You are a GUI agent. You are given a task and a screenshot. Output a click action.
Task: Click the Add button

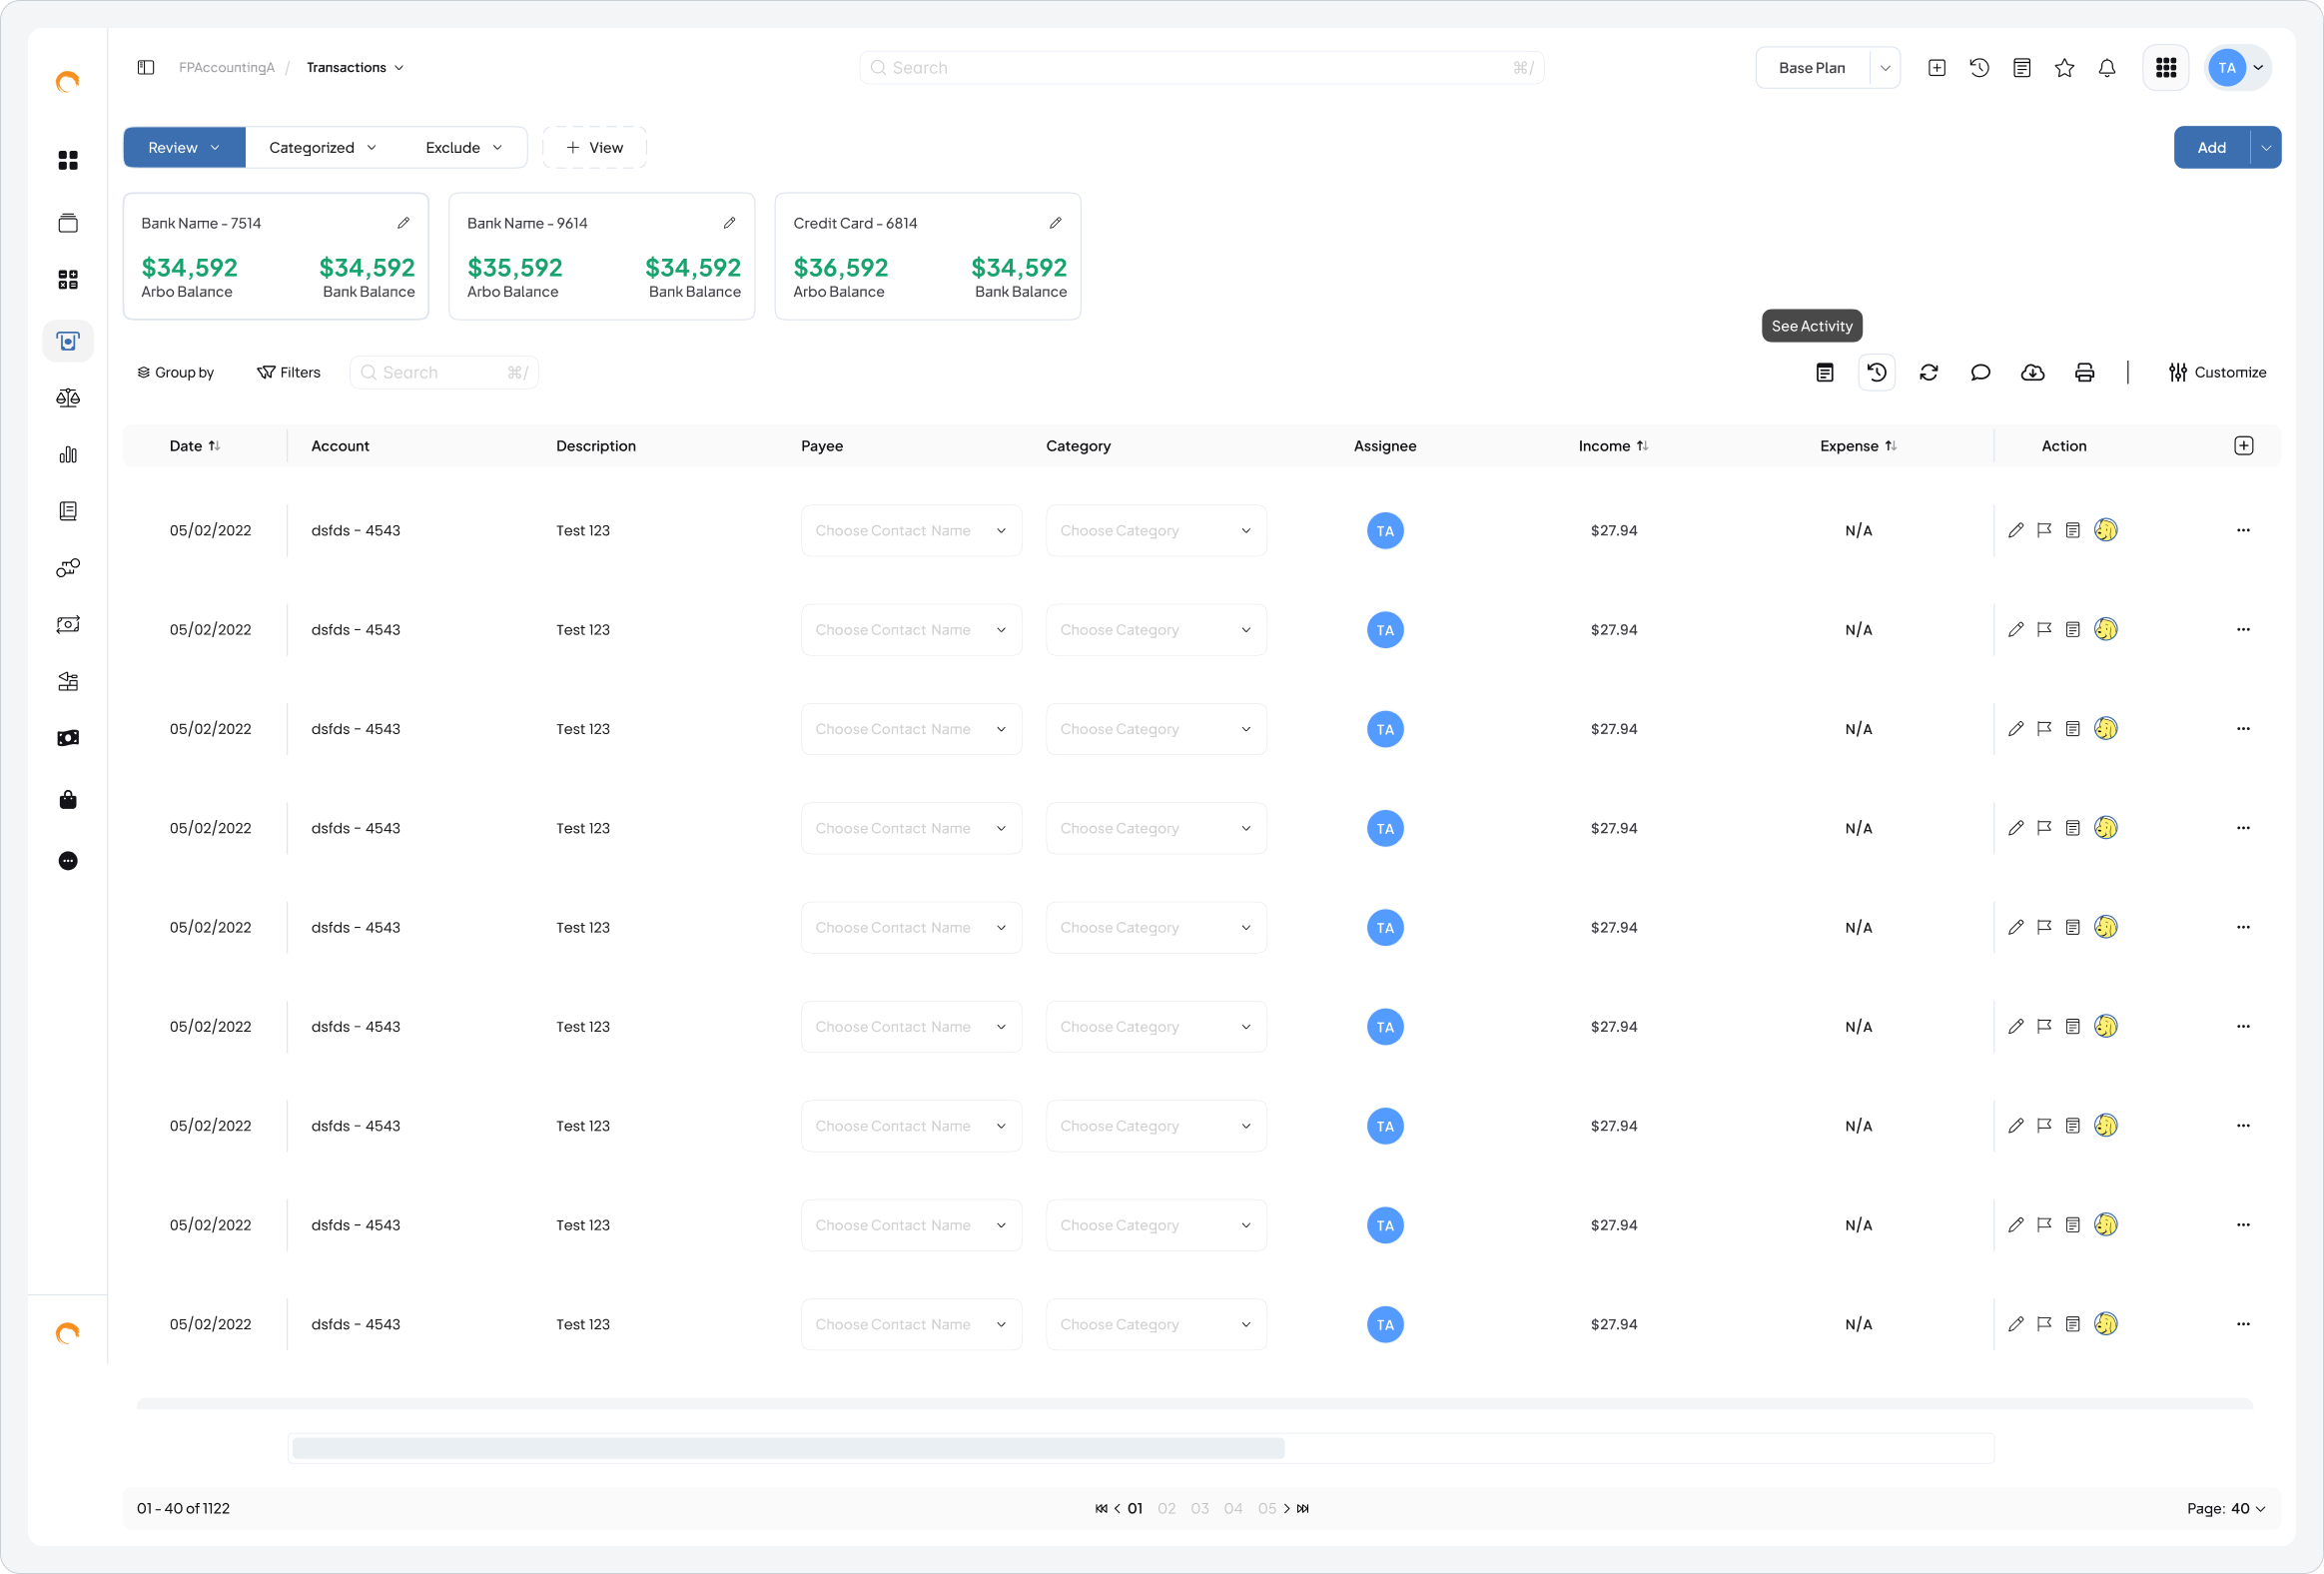tap(2212, 148)
